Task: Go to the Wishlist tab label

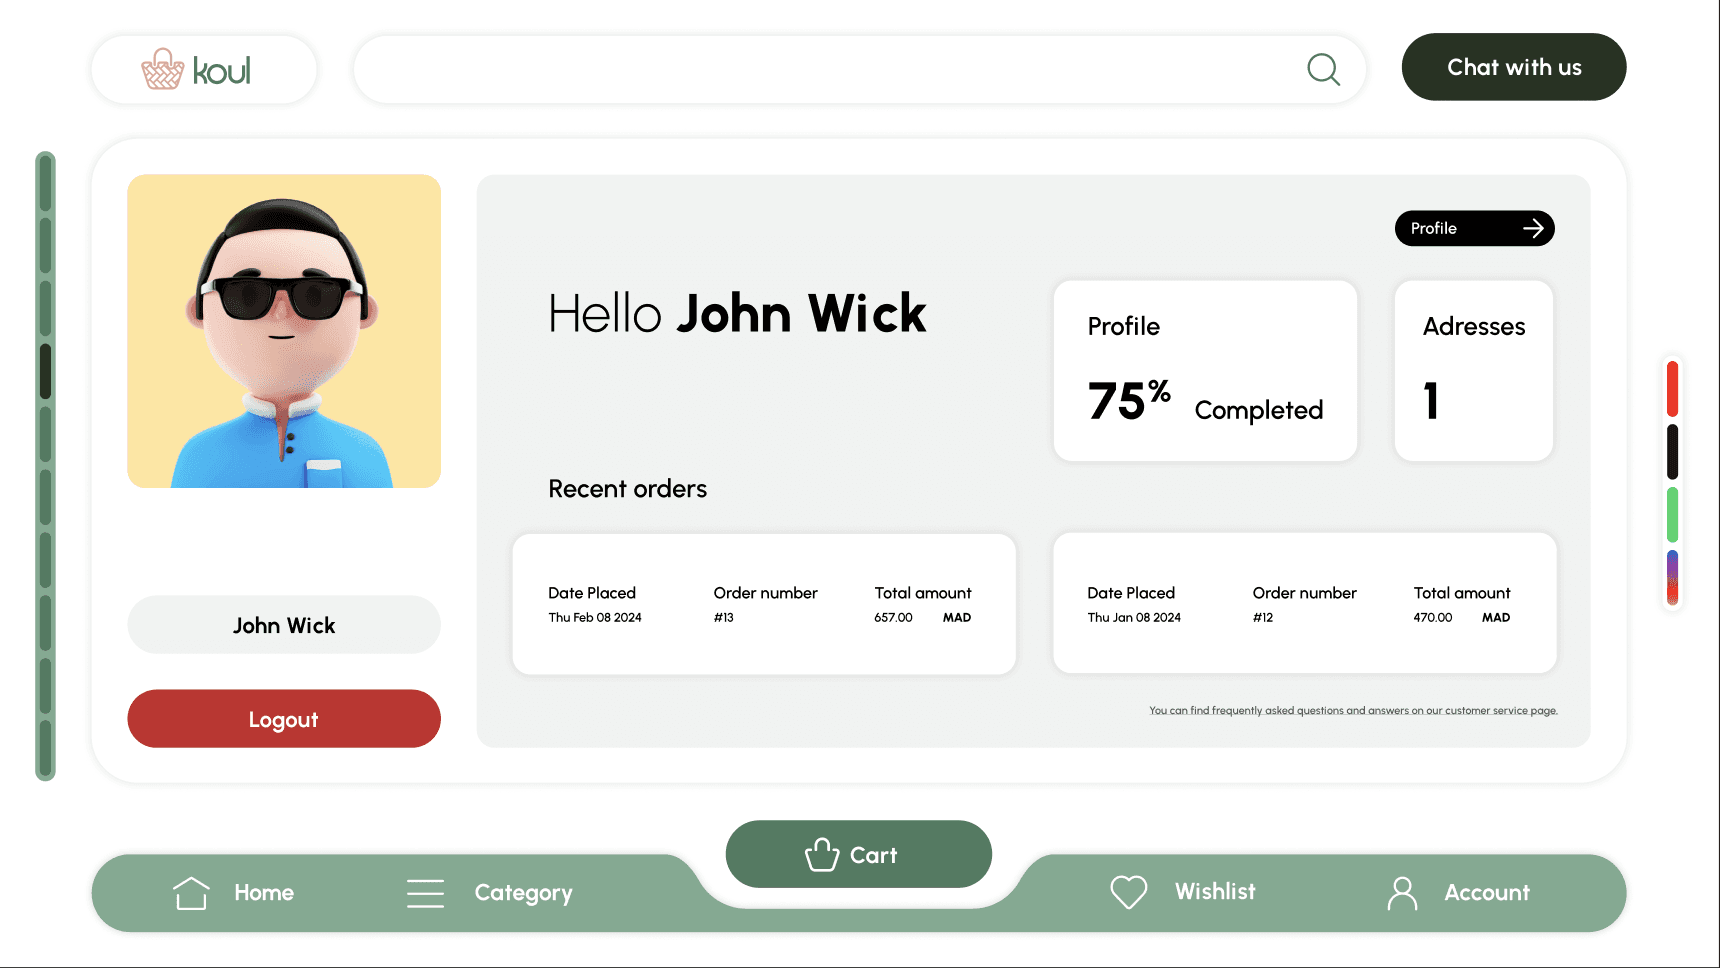Action: (x=1215, y=891)
